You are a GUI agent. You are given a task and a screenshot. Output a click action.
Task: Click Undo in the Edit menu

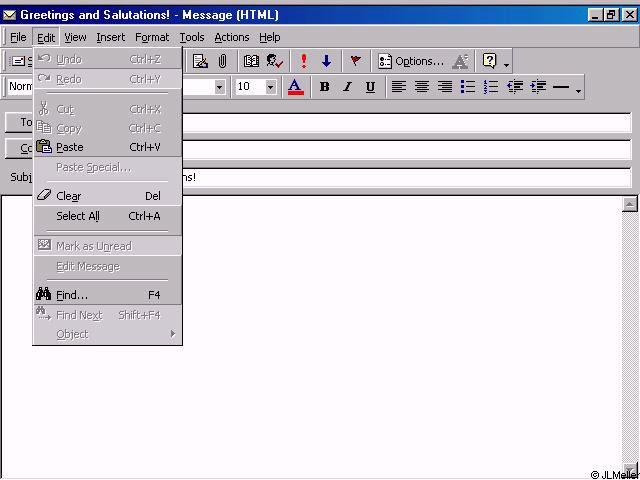(x=107, y=59)
